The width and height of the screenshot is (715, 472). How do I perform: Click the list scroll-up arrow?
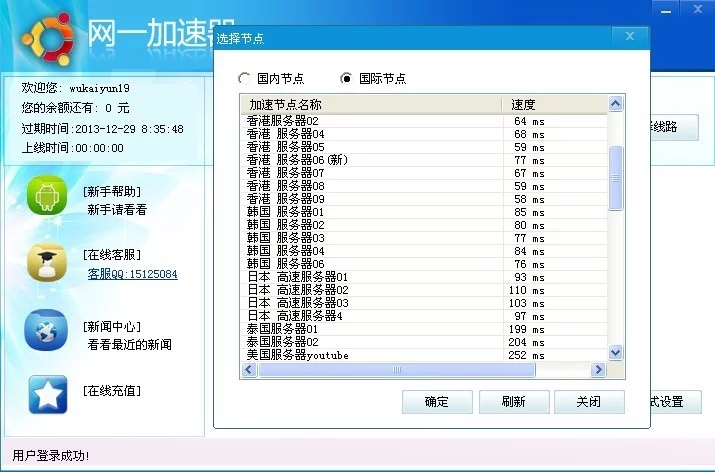click(615, 104)
